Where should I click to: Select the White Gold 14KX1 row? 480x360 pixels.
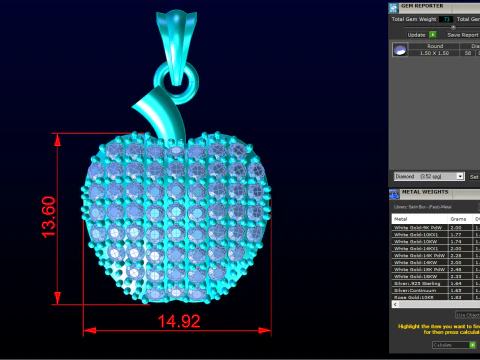coord(436,249)
